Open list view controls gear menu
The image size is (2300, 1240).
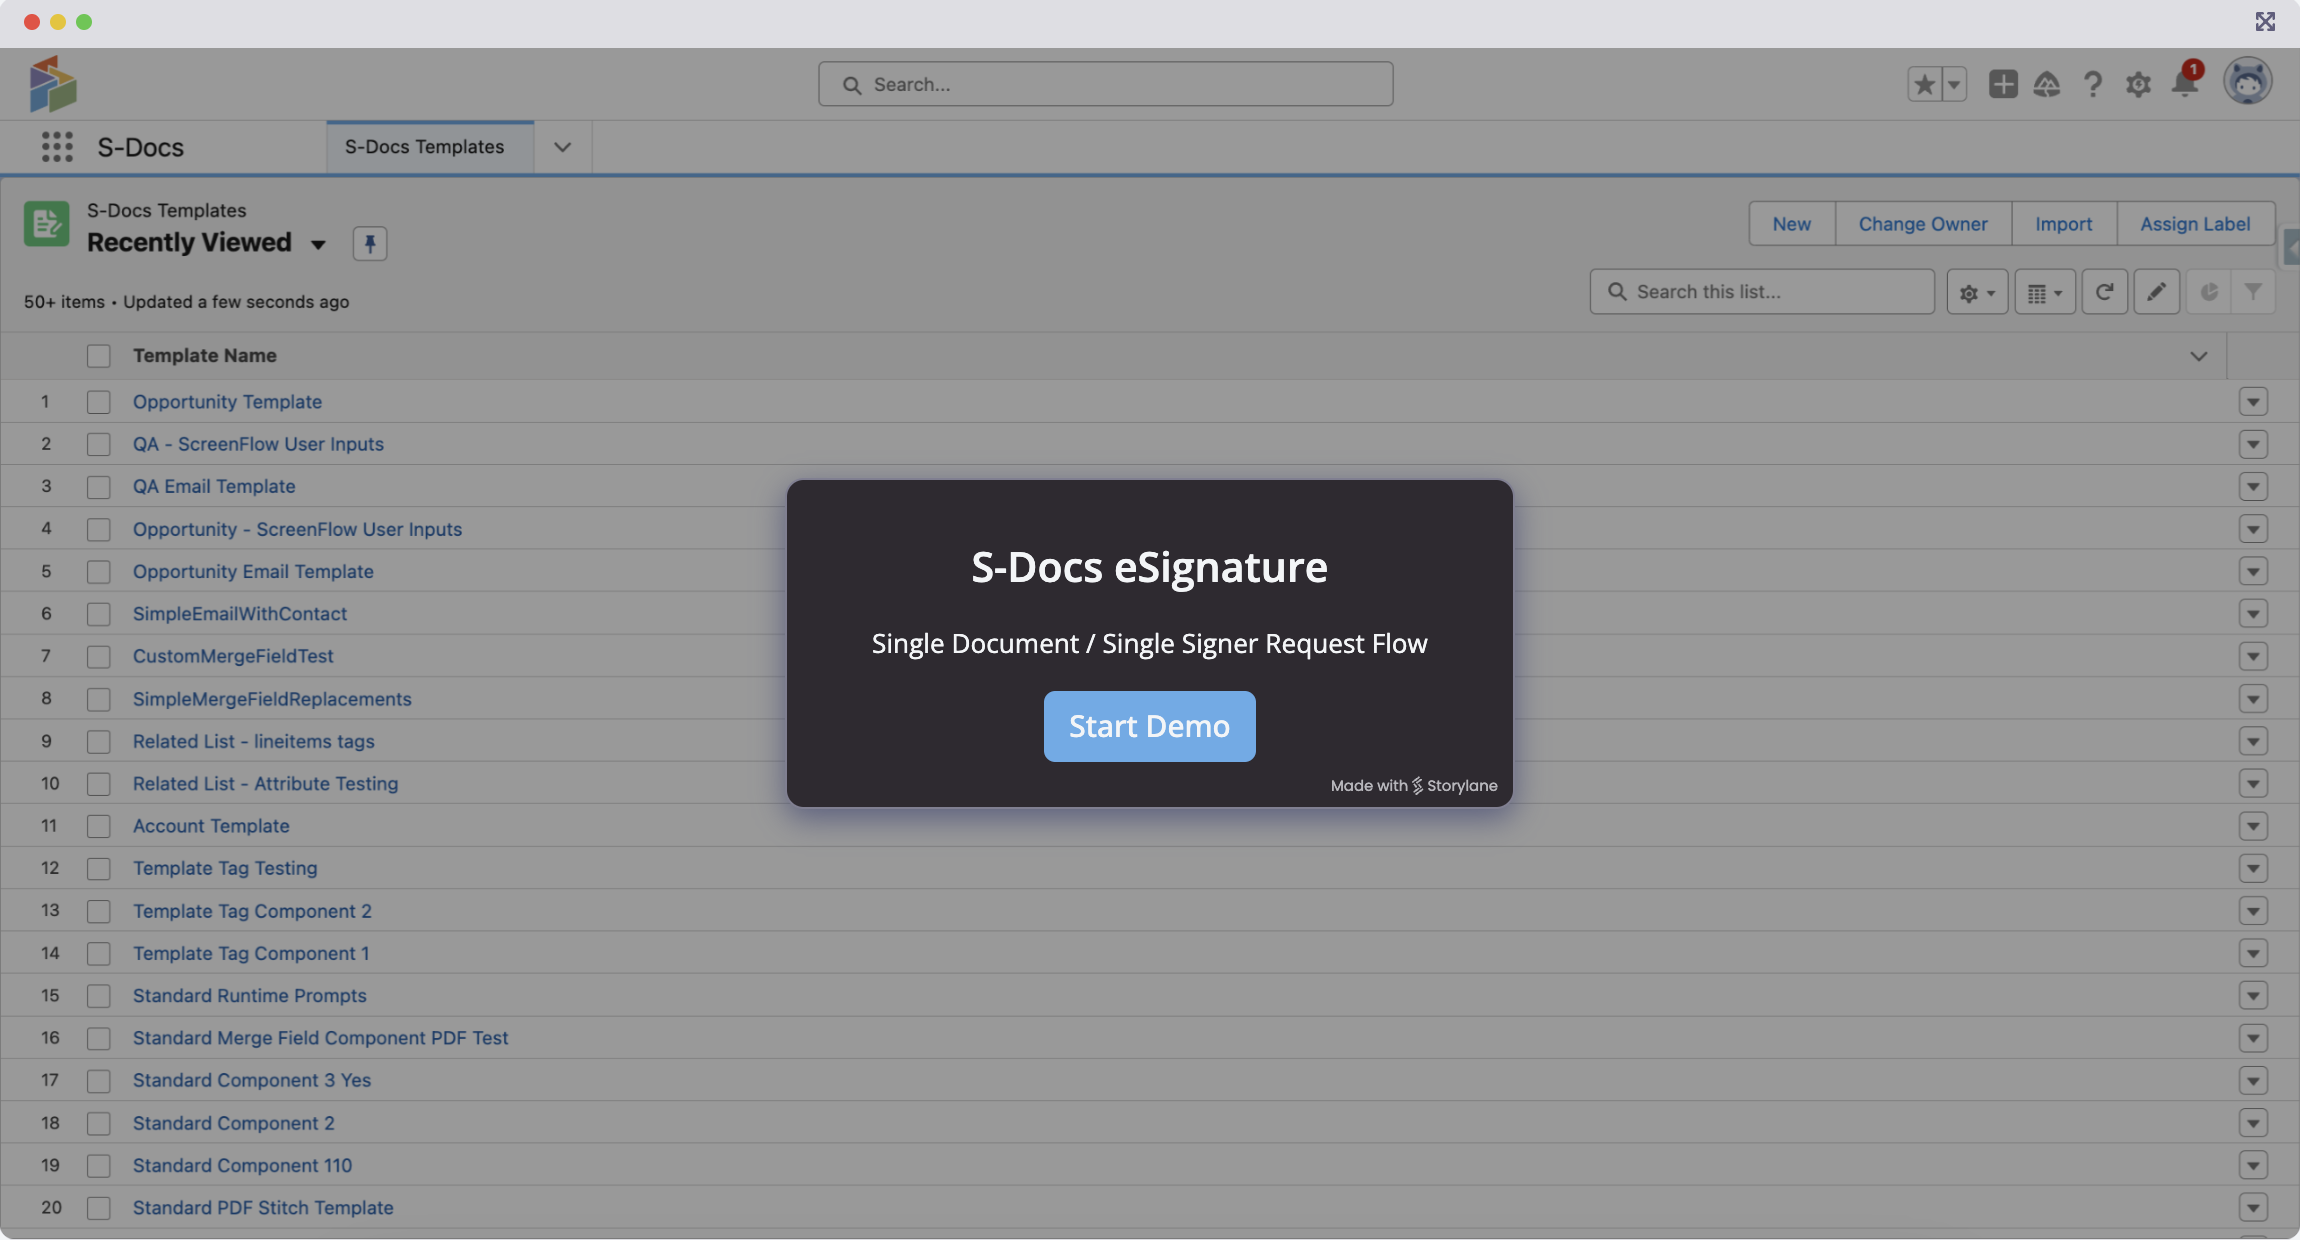tap(1977, 292)
